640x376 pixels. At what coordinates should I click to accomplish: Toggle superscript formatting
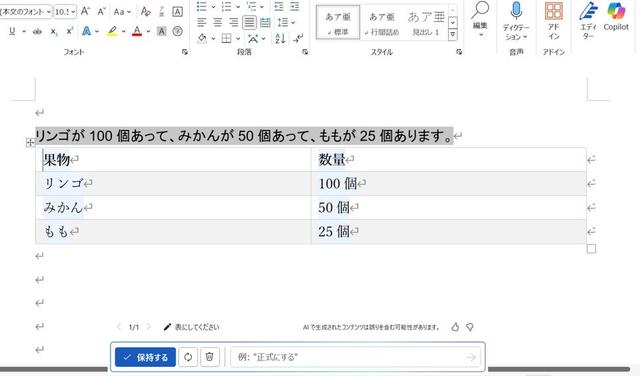tap(69, 31)
